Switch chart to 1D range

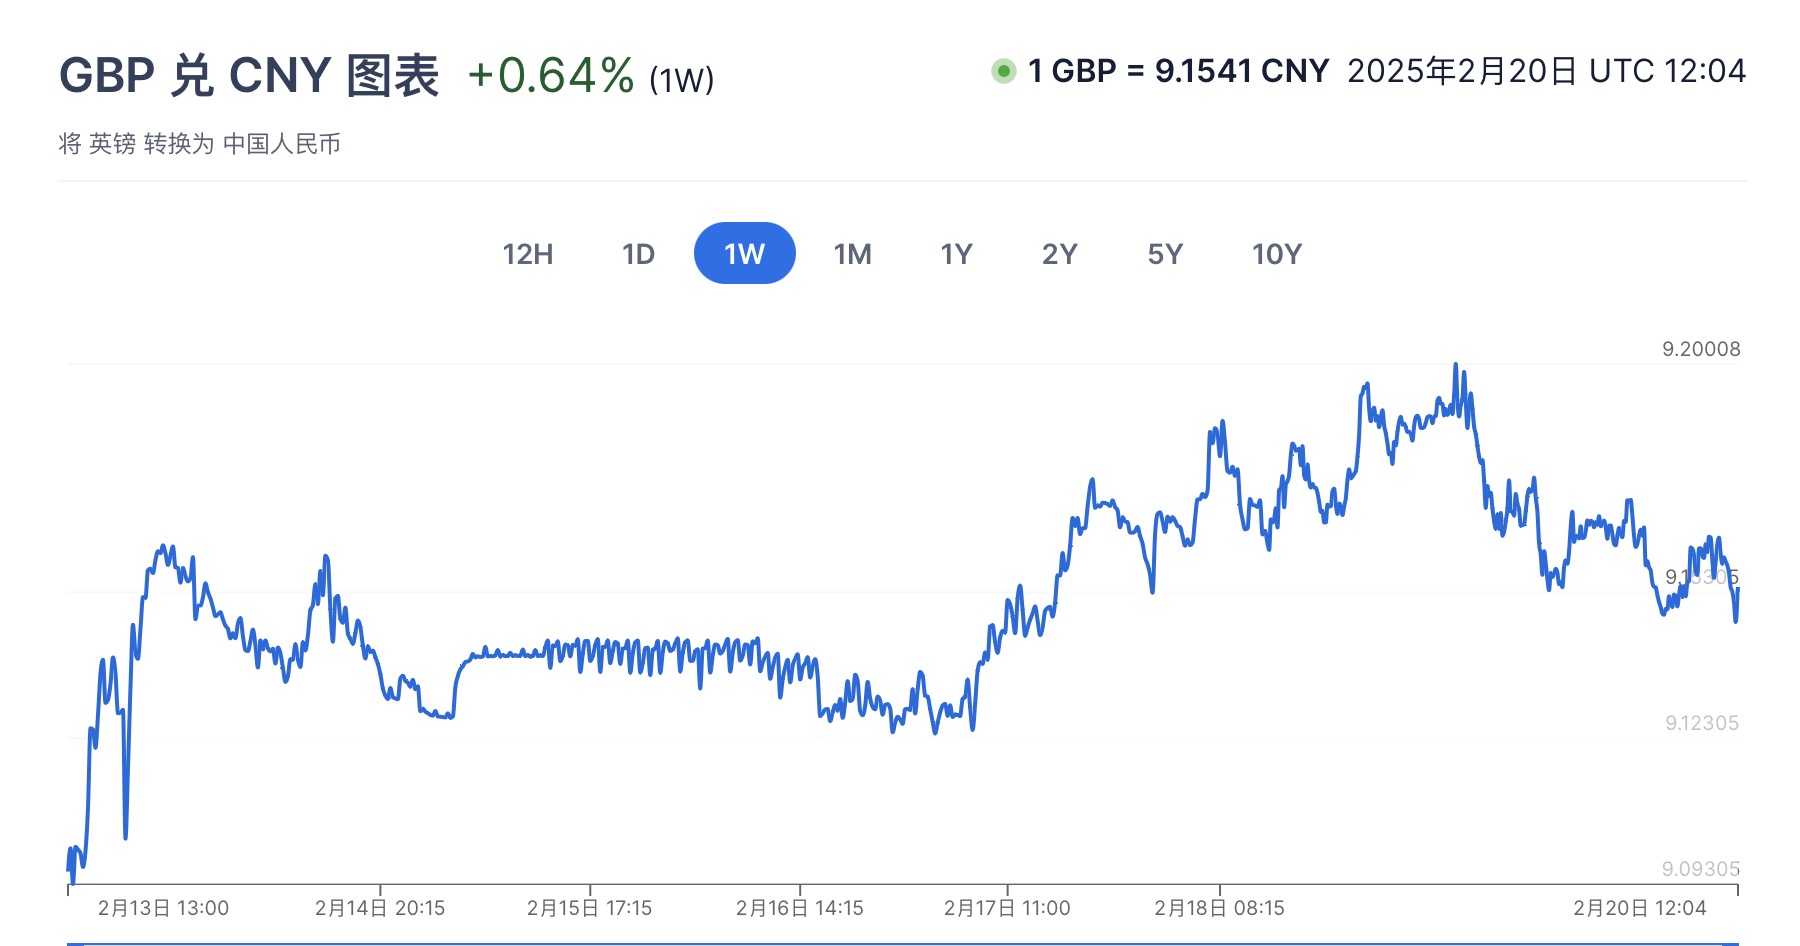coord(638,254)
